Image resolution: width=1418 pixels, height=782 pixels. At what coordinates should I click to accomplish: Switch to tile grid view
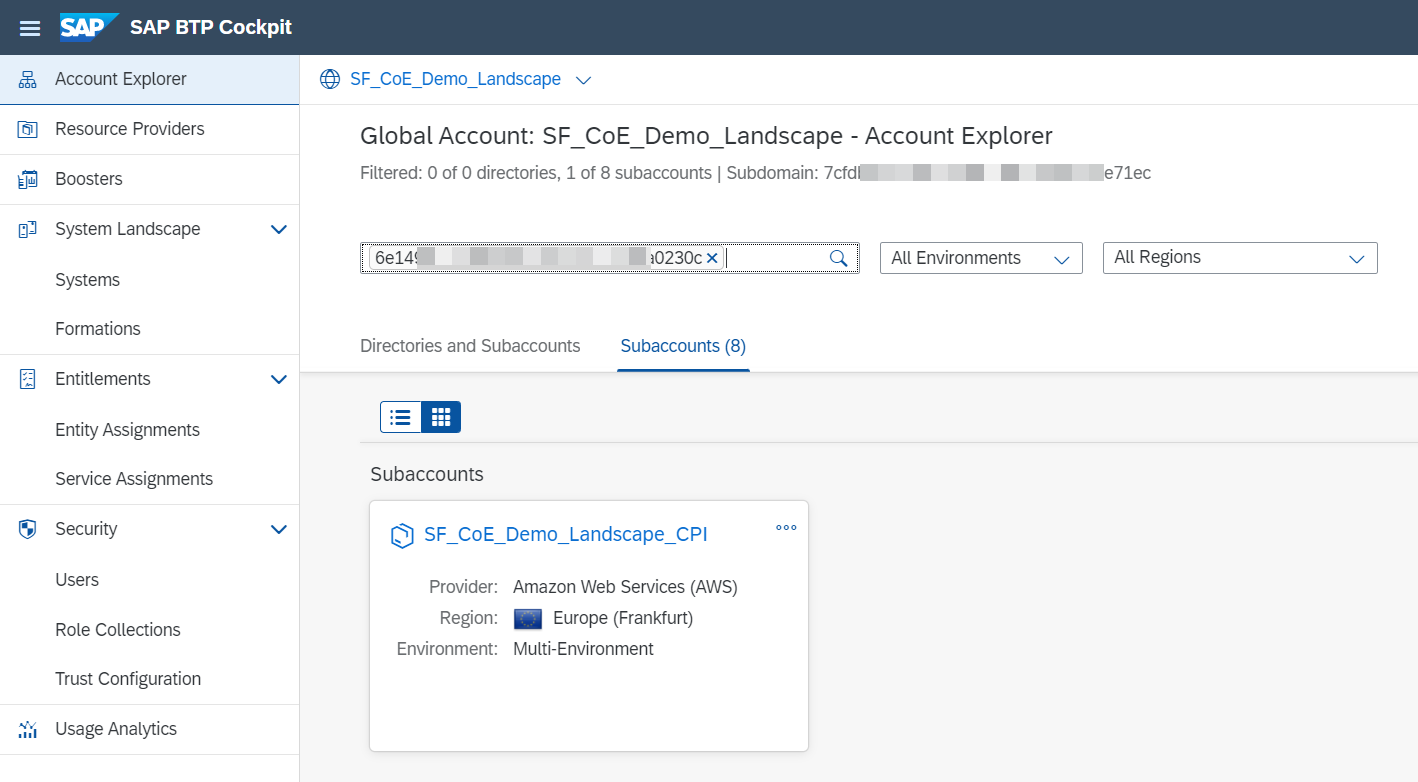coord(441,417)
